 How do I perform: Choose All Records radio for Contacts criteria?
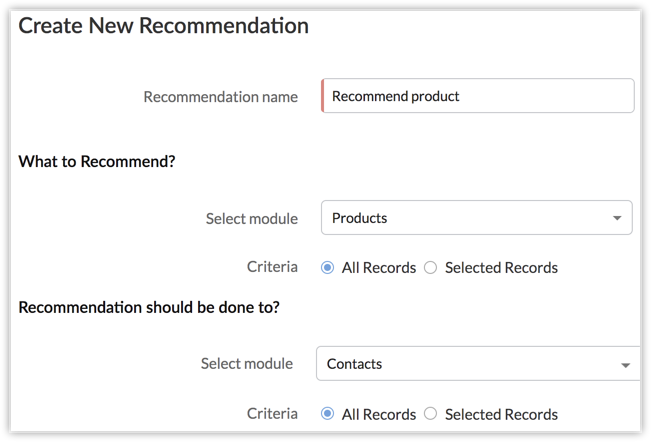click(328, 414)
